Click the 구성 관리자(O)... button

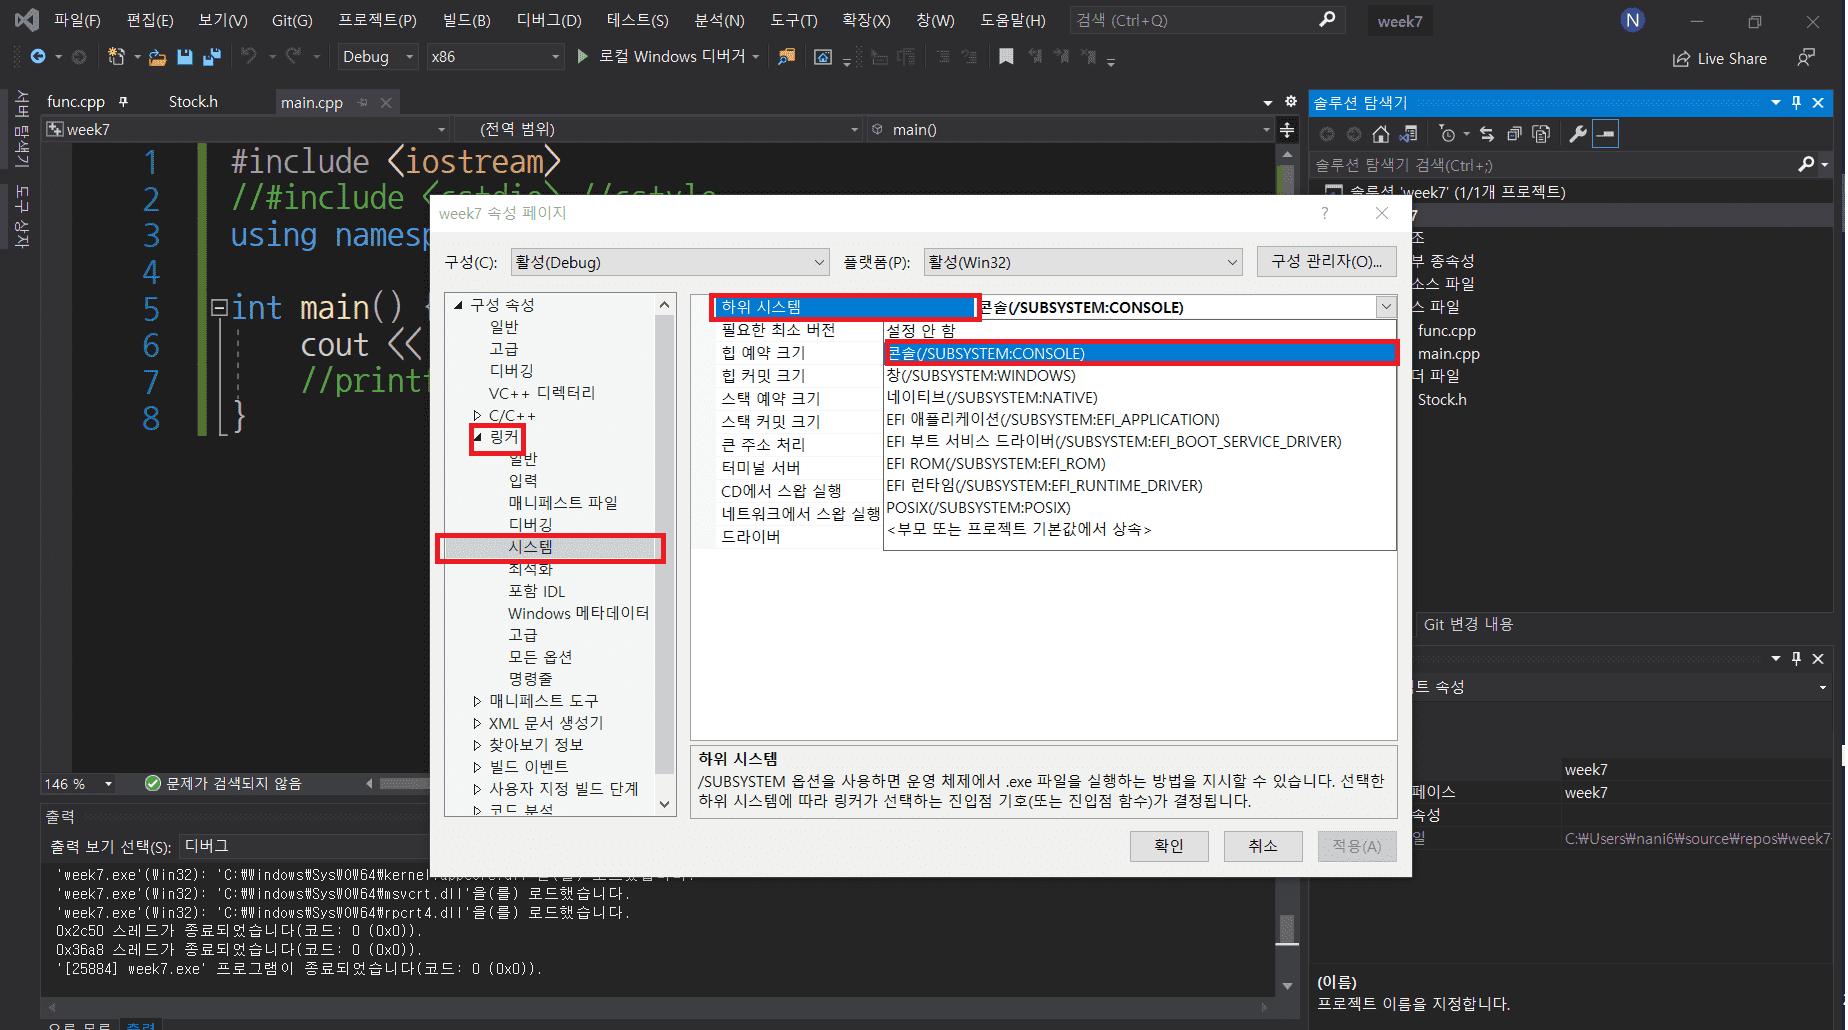pos(1327,261)
